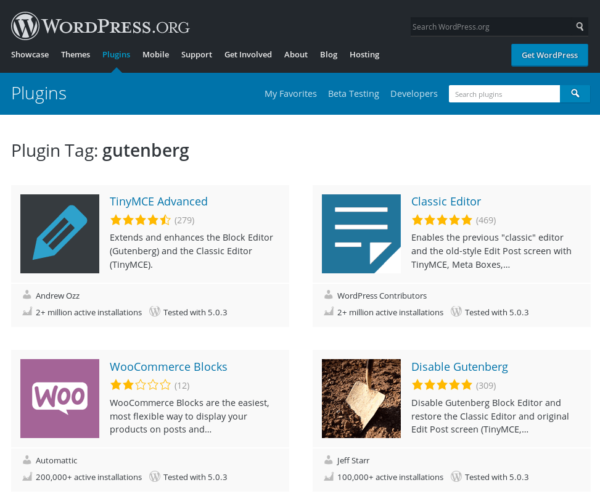Focus the Search WordPress.org field
The image size is (600, 501).
(x=492, y=27)
